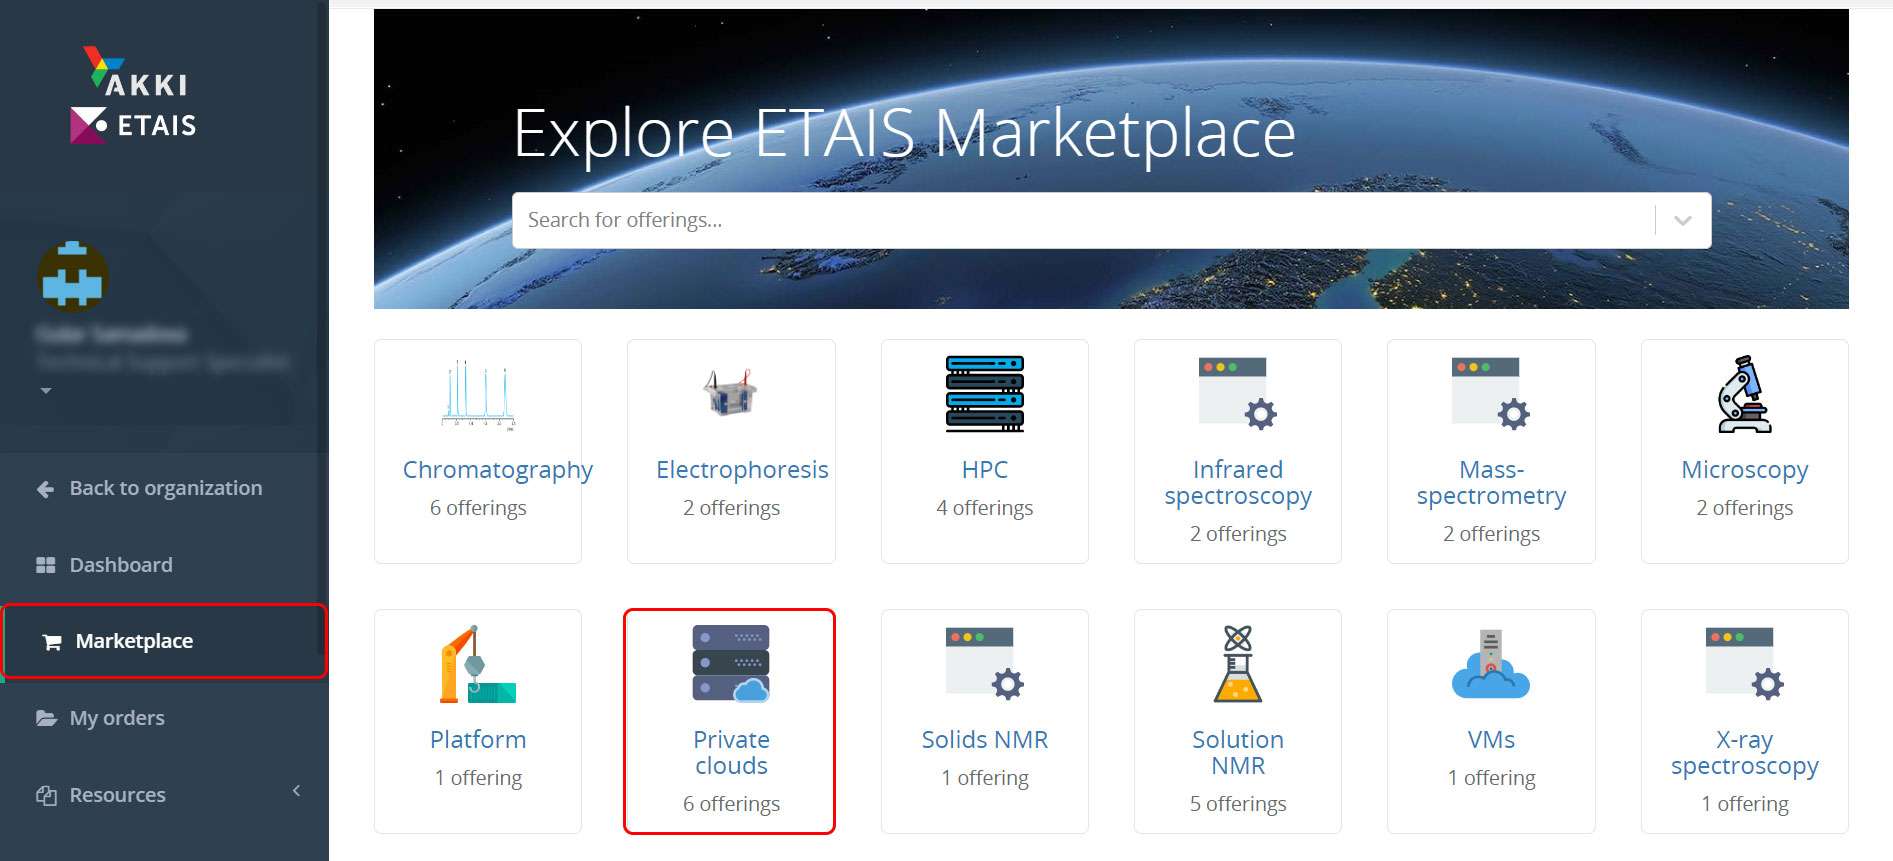Click the HPC server rack icon
The width and height of the screenshot is (1893, 861).
click(x=985, y=394)
